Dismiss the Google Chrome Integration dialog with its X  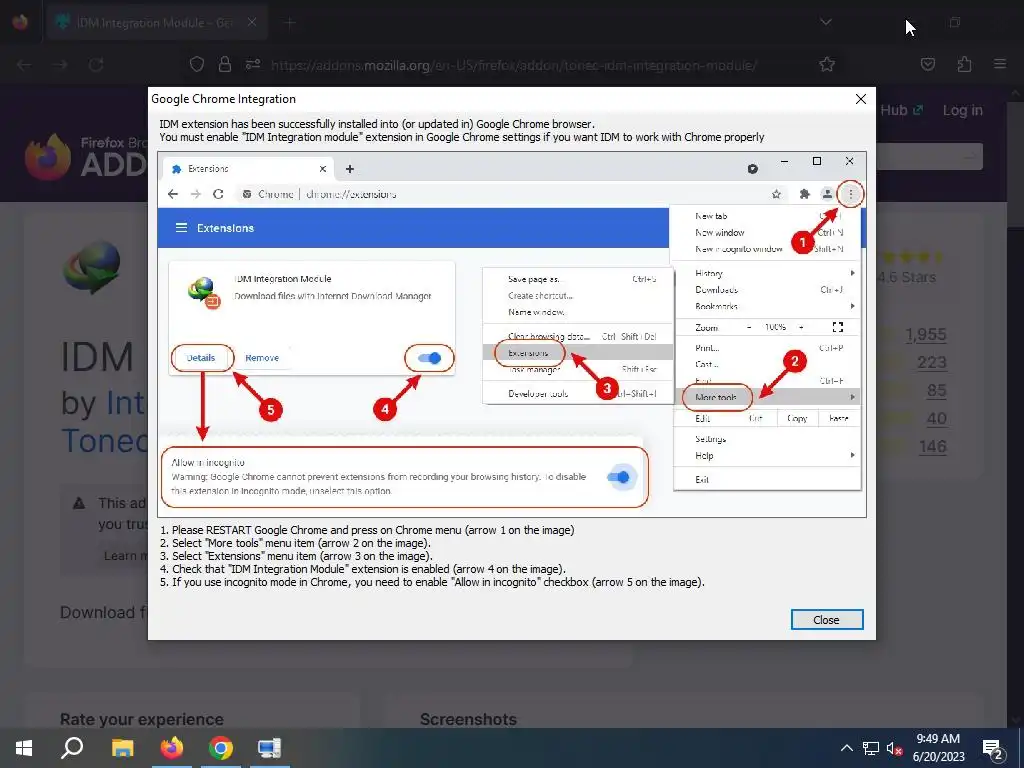pyautogui.click(x=861, y=99)
